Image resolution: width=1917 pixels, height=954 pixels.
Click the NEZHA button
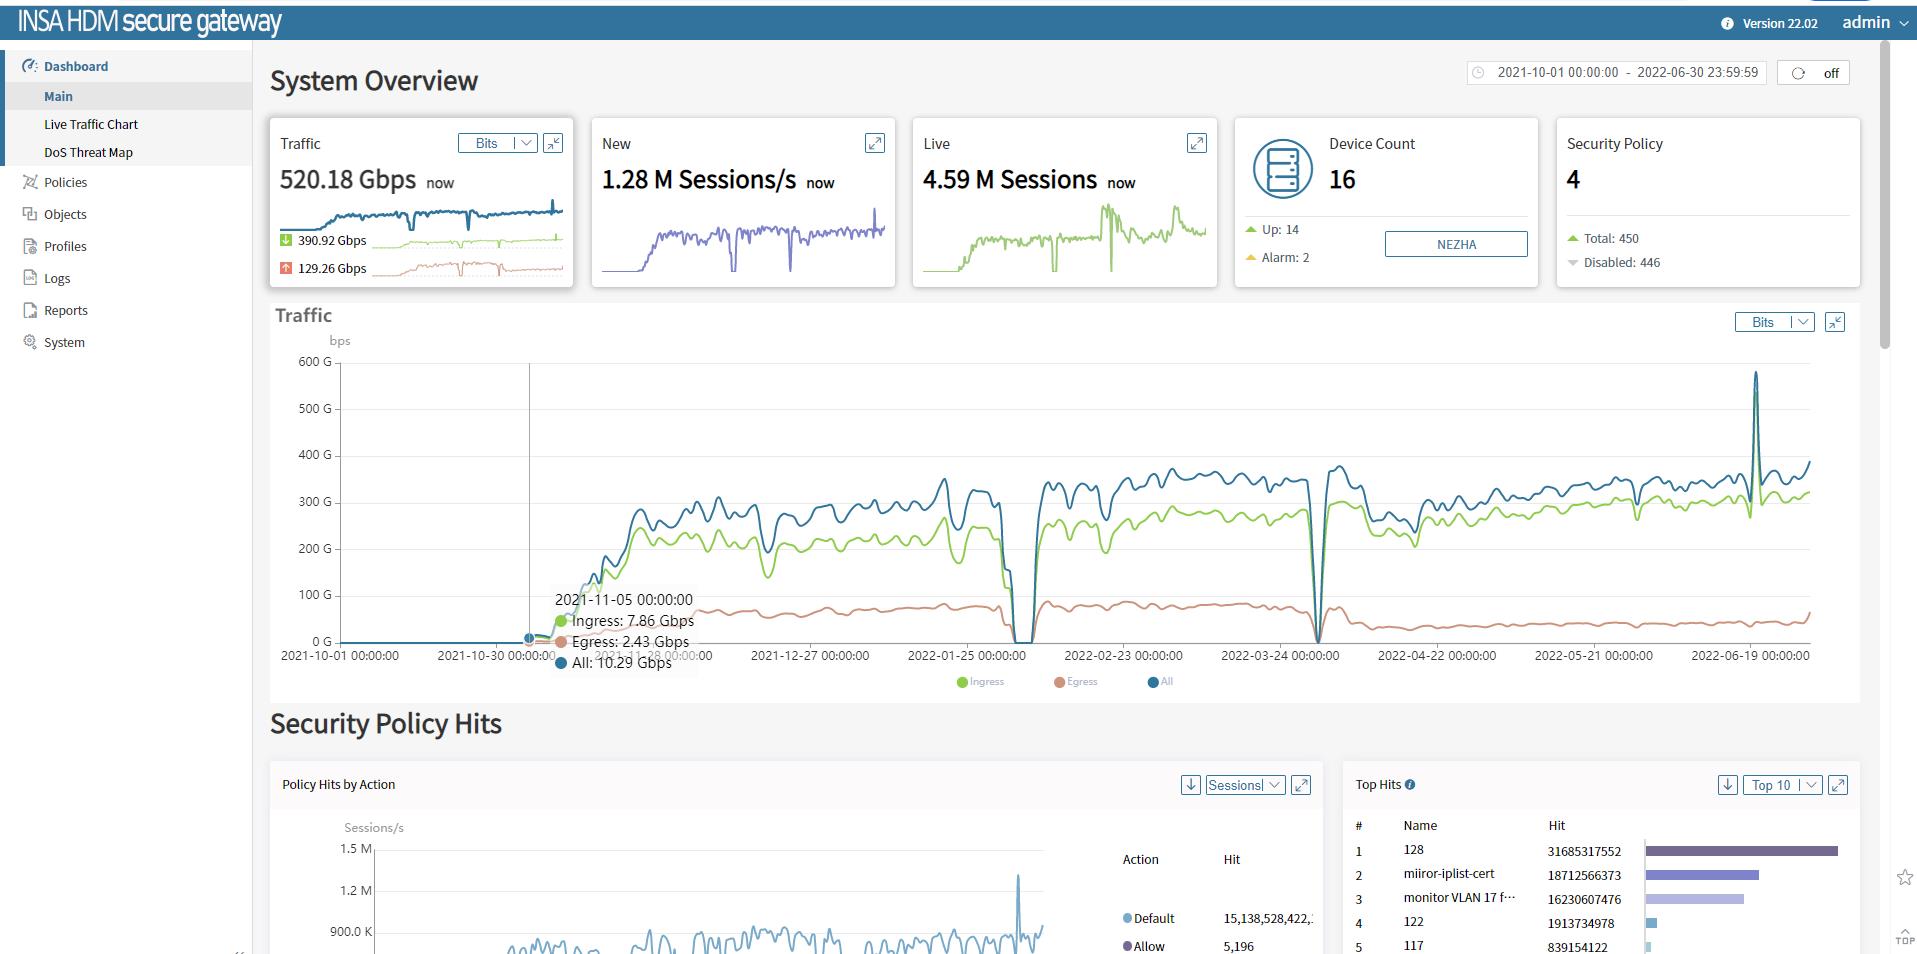(x=1456, y=244)
